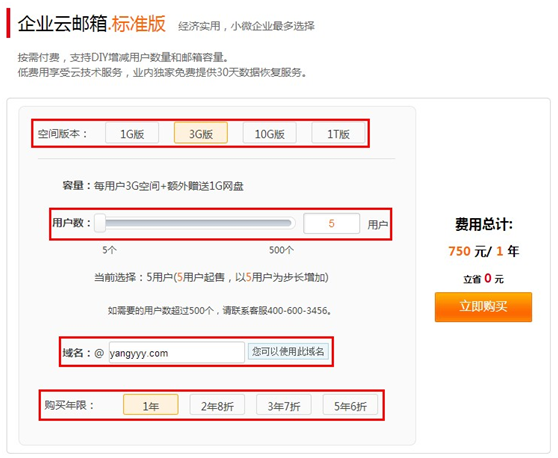This screenshot has height=458, width=558.
Task: Focus the user count number field
Action: (x=331, y=223)
